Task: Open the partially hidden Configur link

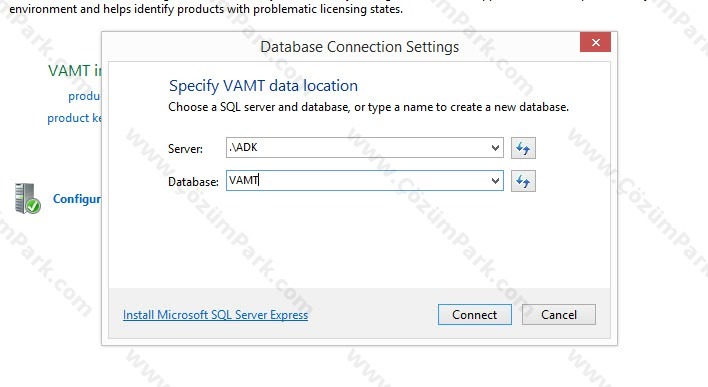Action: (77, 199)
